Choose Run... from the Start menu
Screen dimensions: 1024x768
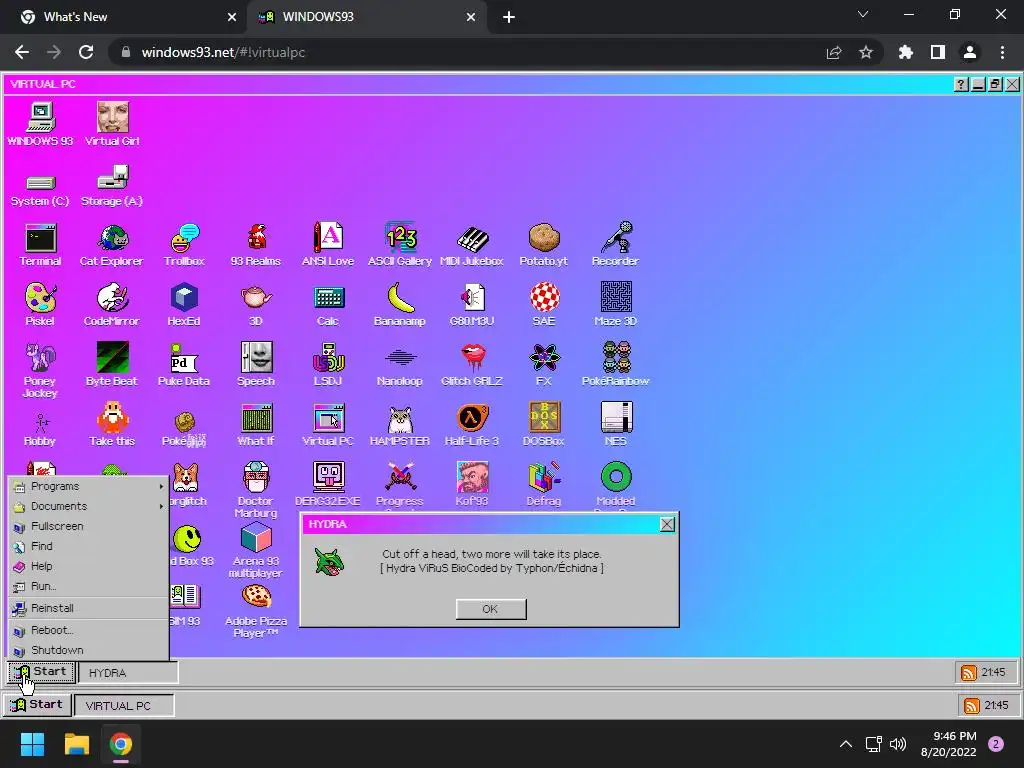click(88, 586)
